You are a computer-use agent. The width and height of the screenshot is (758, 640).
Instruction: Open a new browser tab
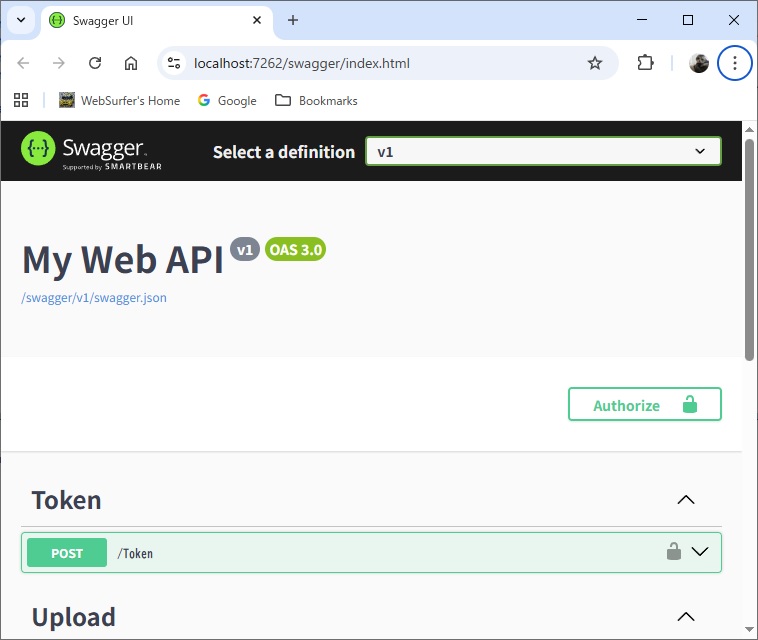[x=292, y=20]
